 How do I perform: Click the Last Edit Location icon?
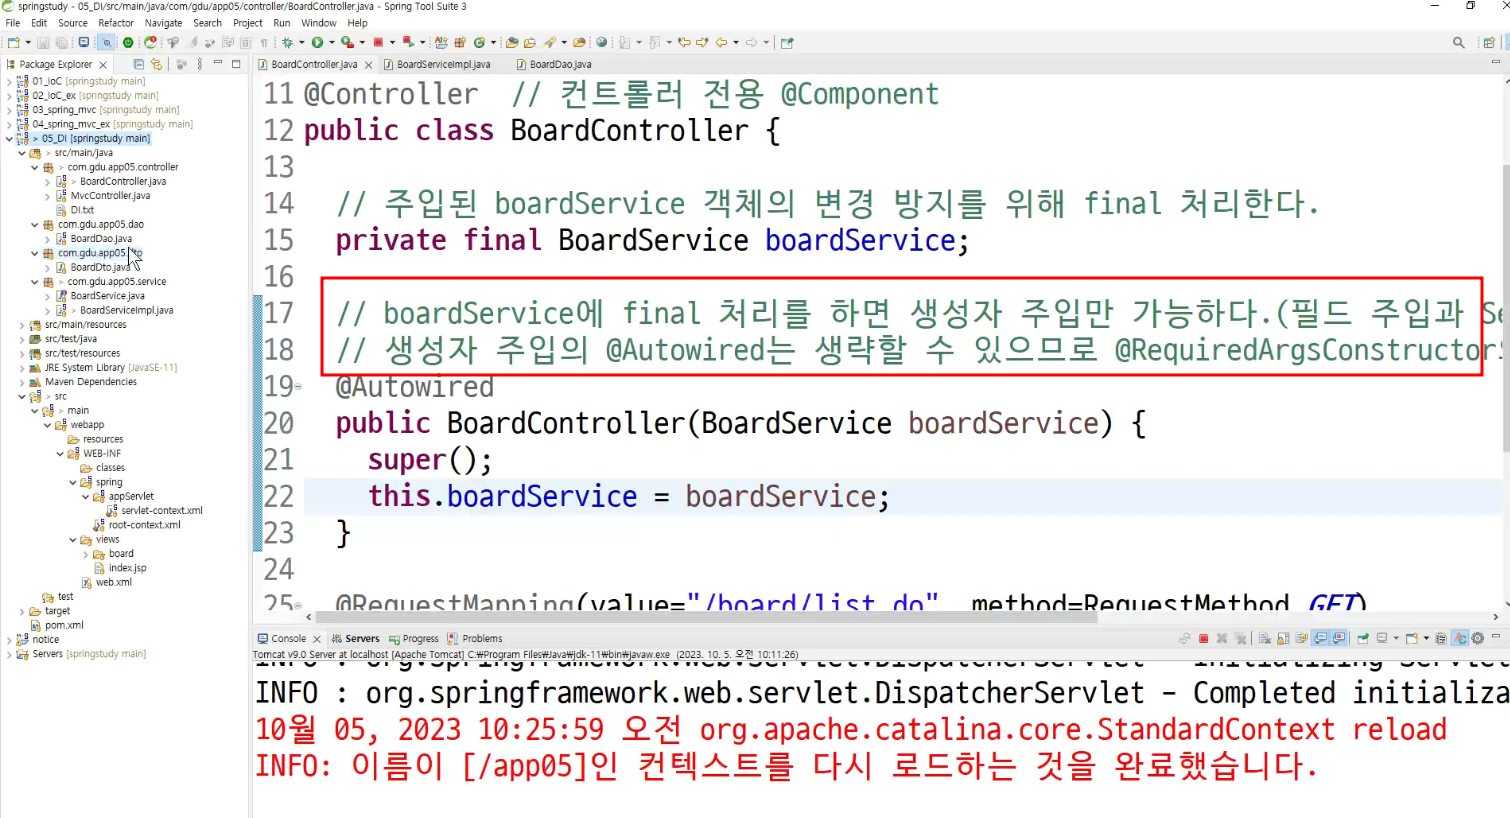tap(684, 42)
